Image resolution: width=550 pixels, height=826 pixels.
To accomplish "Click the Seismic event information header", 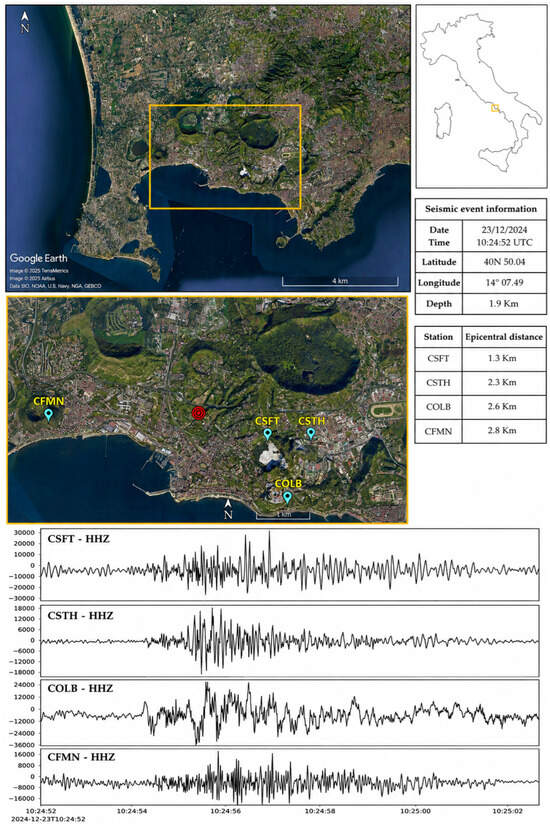I will click(x=480, y=209).
